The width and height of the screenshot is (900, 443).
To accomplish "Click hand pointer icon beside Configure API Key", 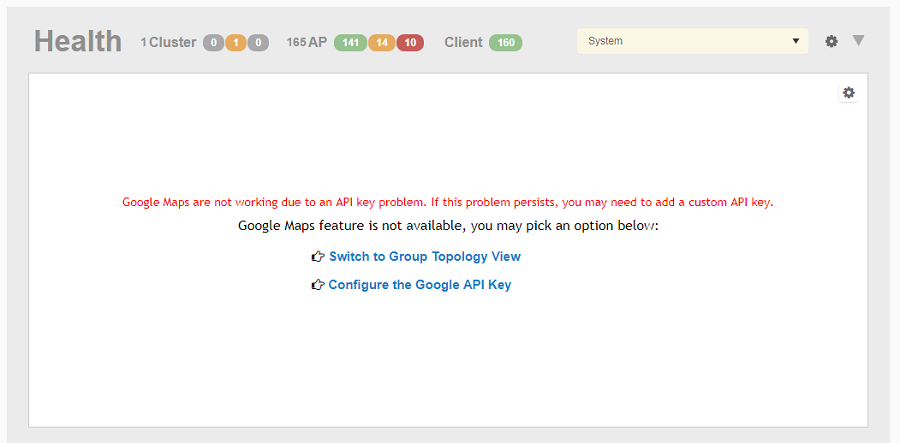I will [318, 285].
